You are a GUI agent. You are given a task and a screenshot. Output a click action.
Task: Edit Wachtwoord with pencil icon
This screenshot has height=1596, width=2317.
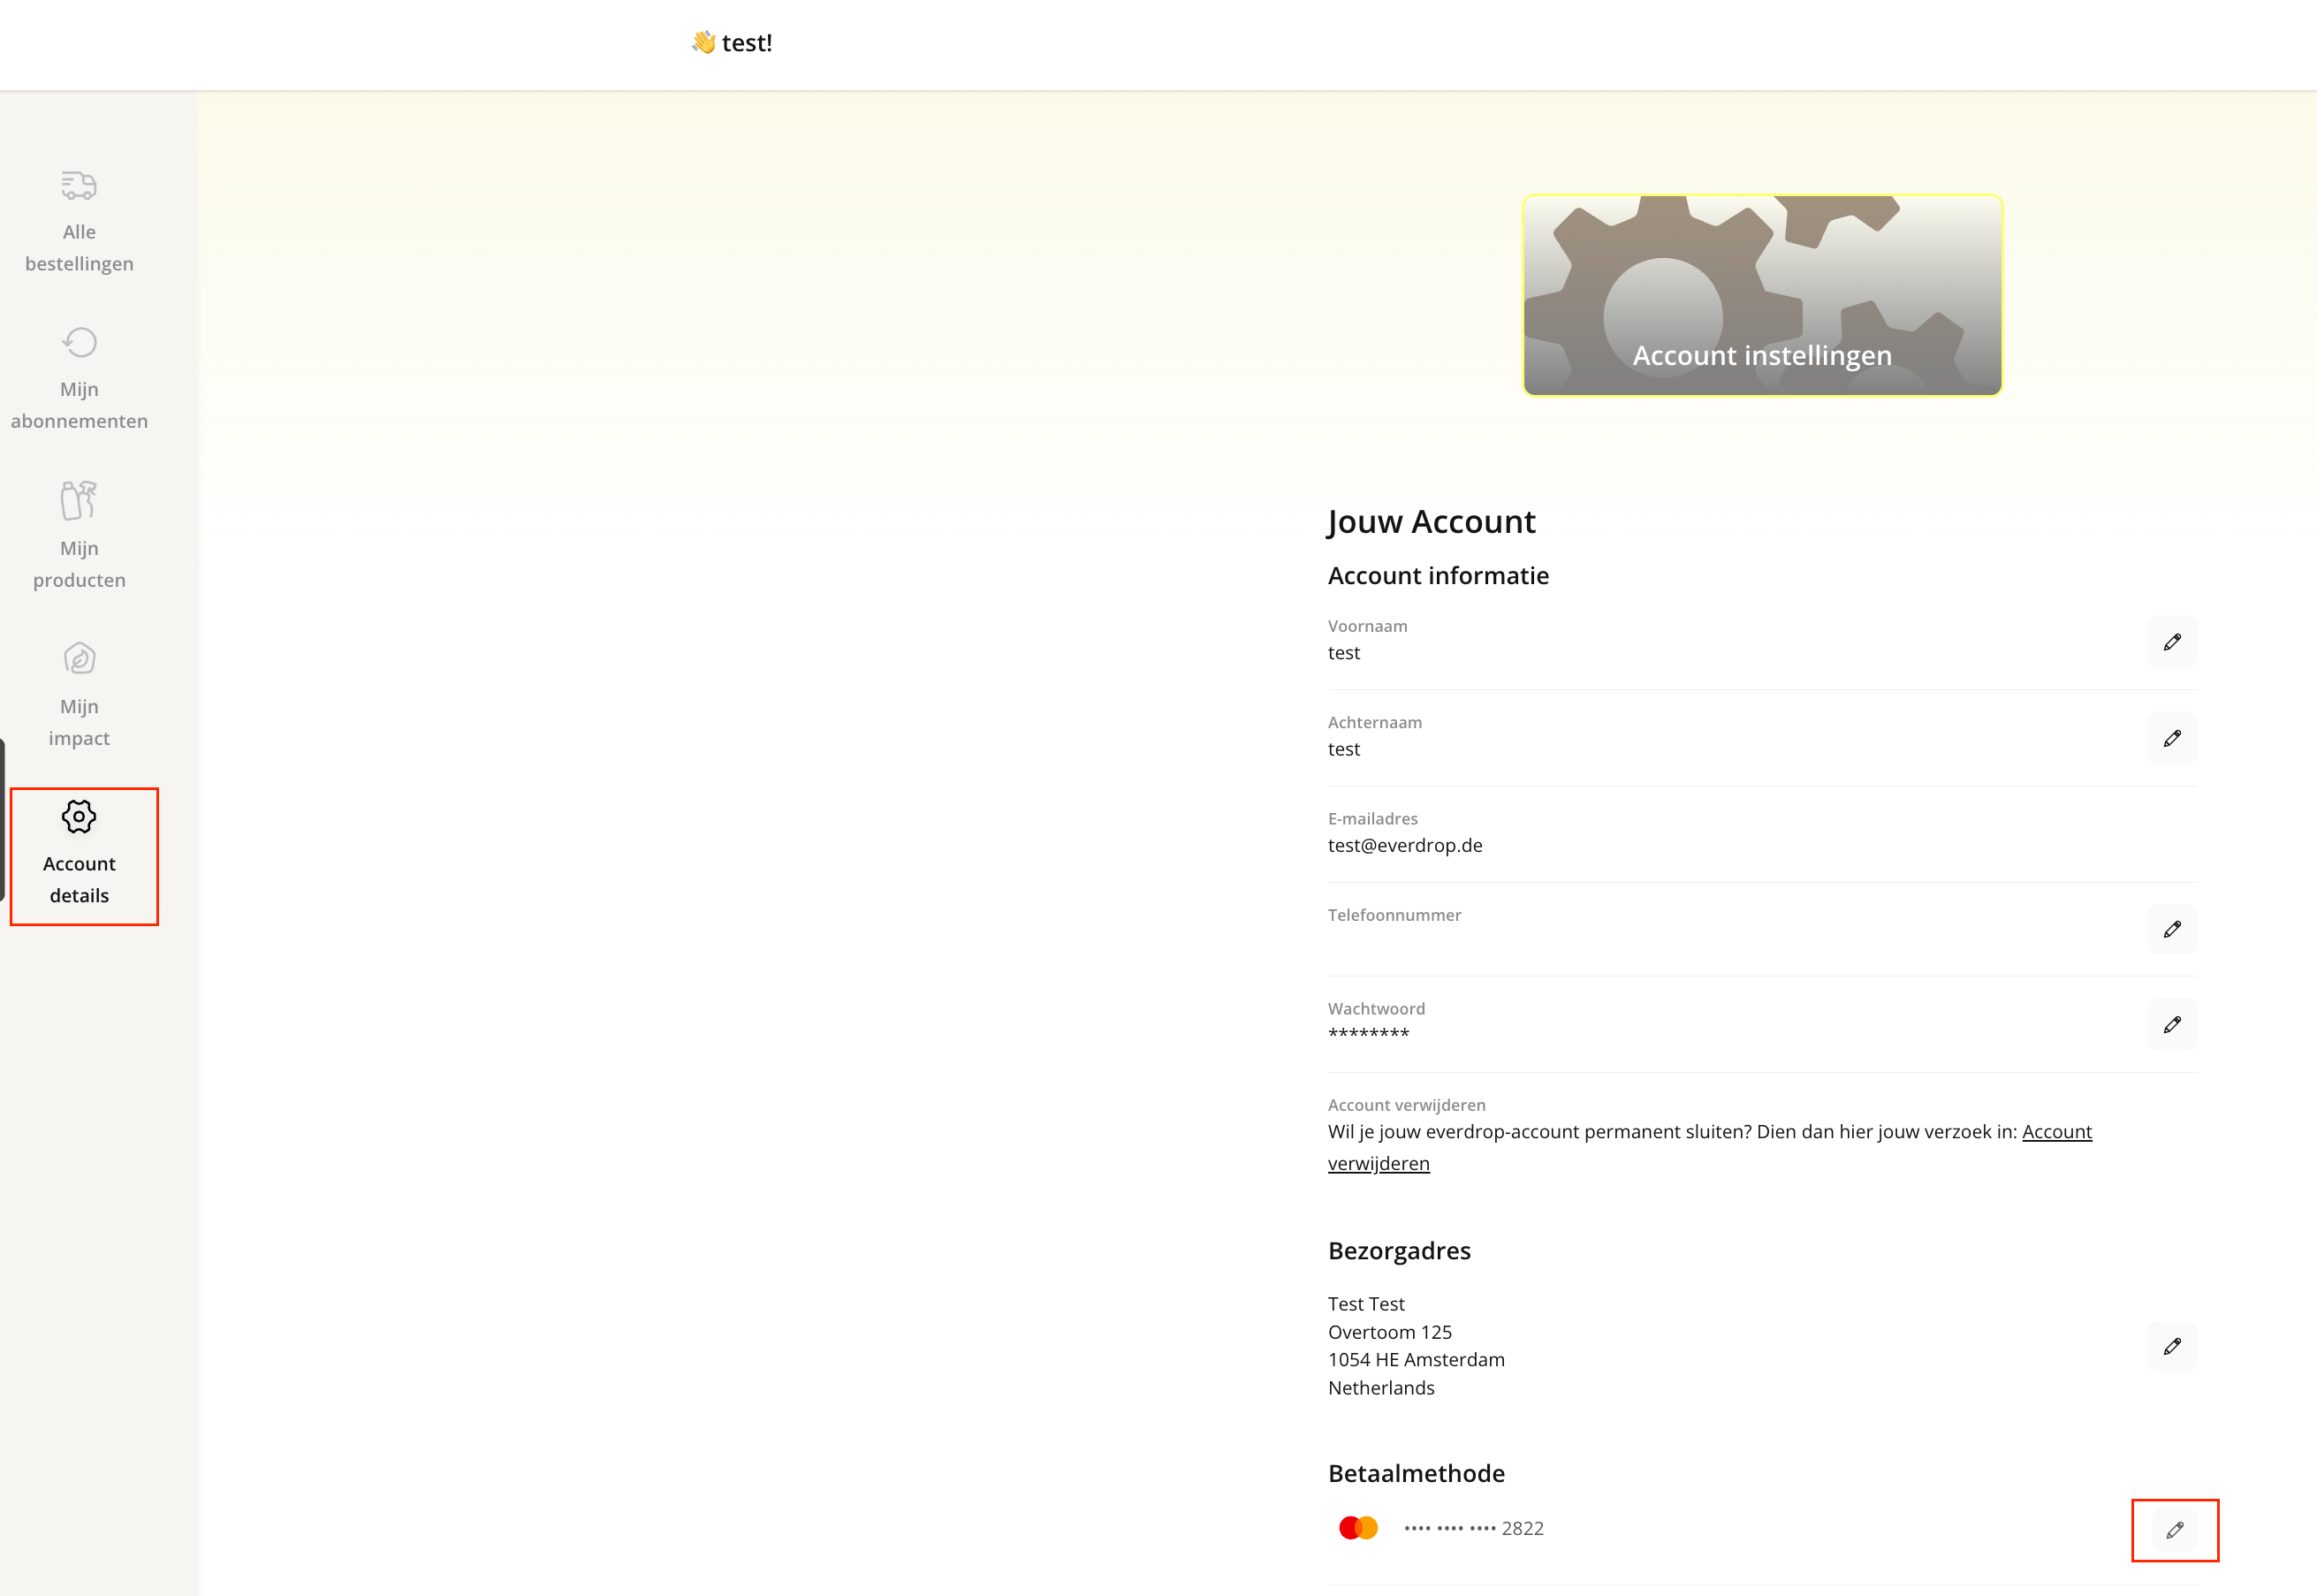2171,1025
